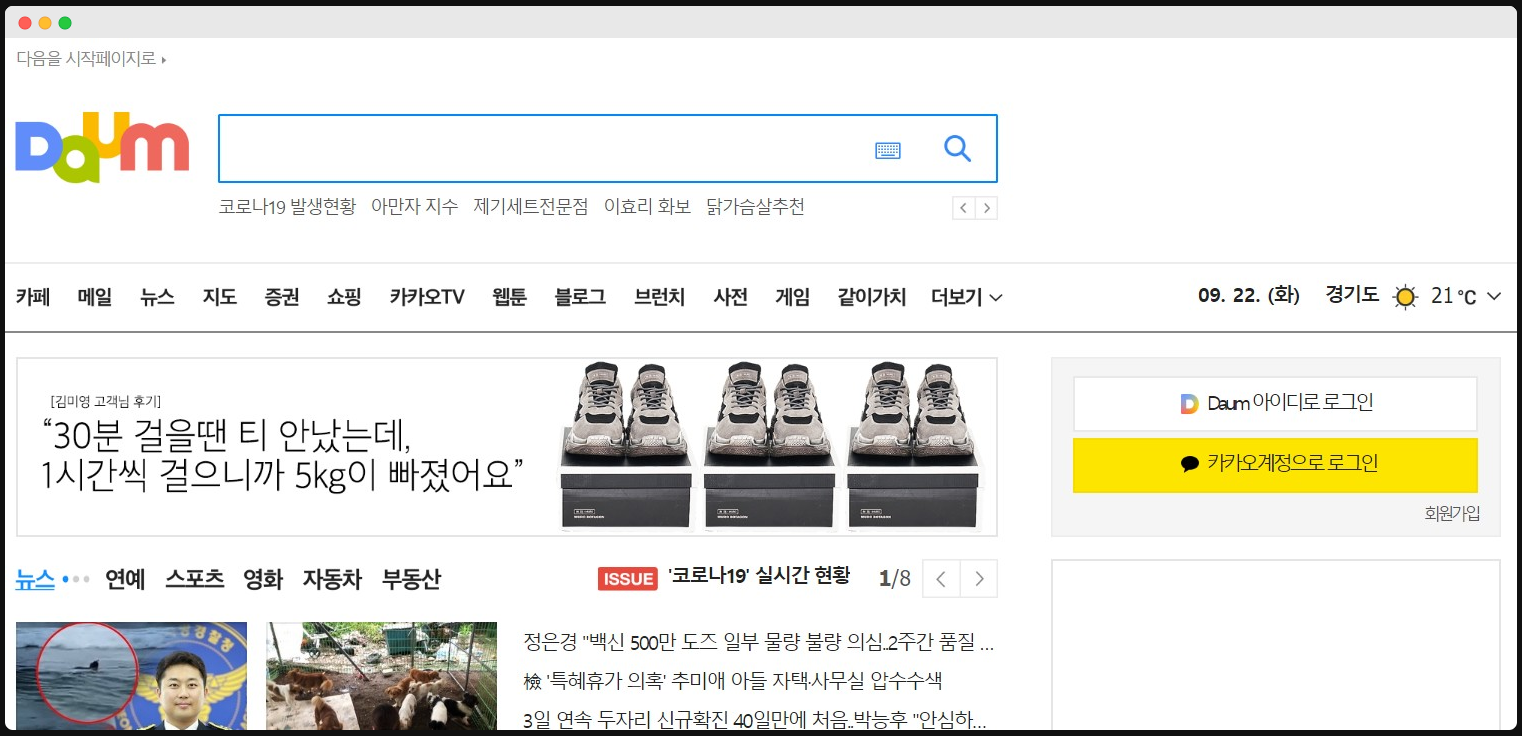This screenshot has width=1522, height=736.
Task: Show next suggested search keywords
Action: click(986, 208)
